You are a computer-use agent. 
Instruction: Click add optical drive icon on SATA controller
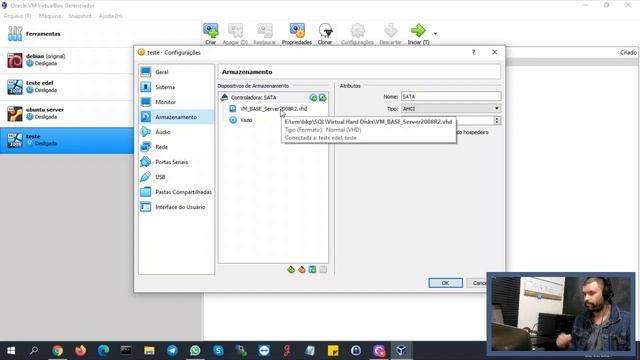point(313,98)
